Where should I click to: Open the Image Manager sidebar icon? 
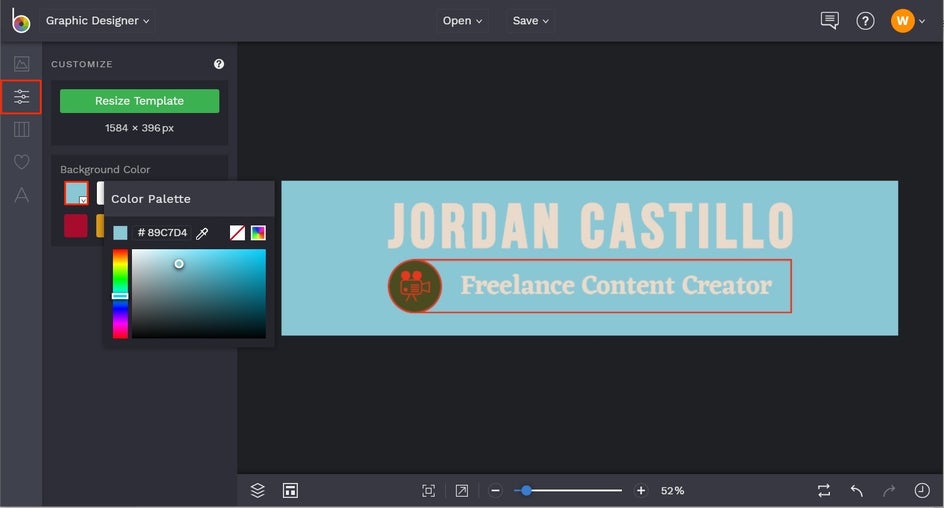coord(21,64)
